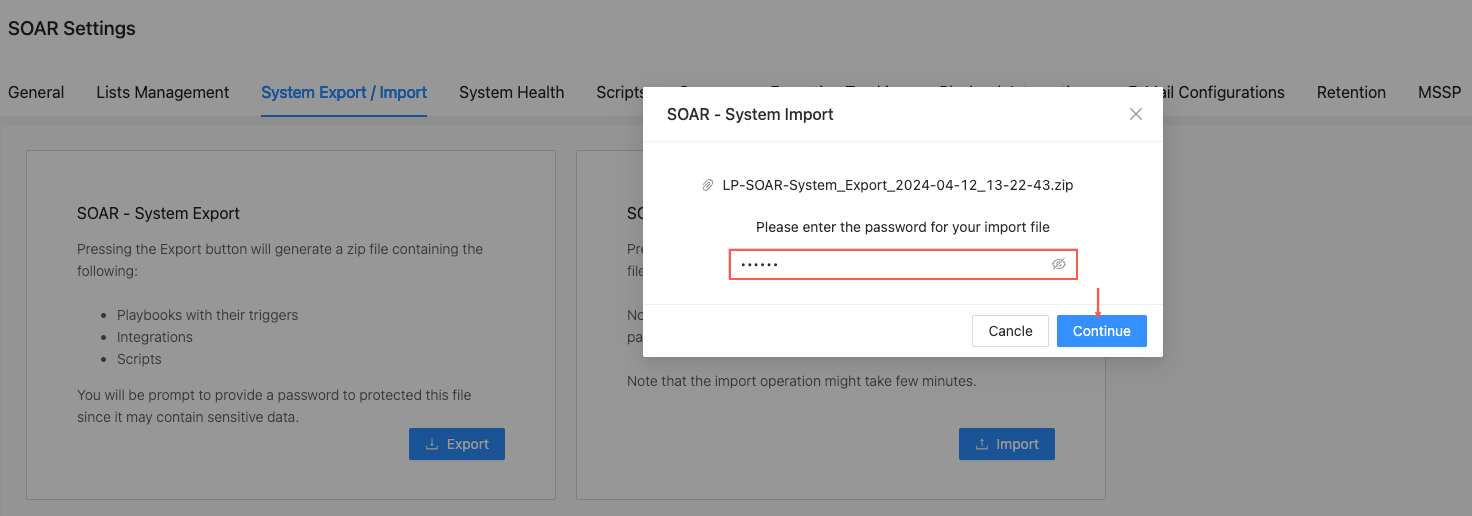Click the upload icon on the Import button
The height and width of the screenshot is (516, 1472).
pos(983,444)
